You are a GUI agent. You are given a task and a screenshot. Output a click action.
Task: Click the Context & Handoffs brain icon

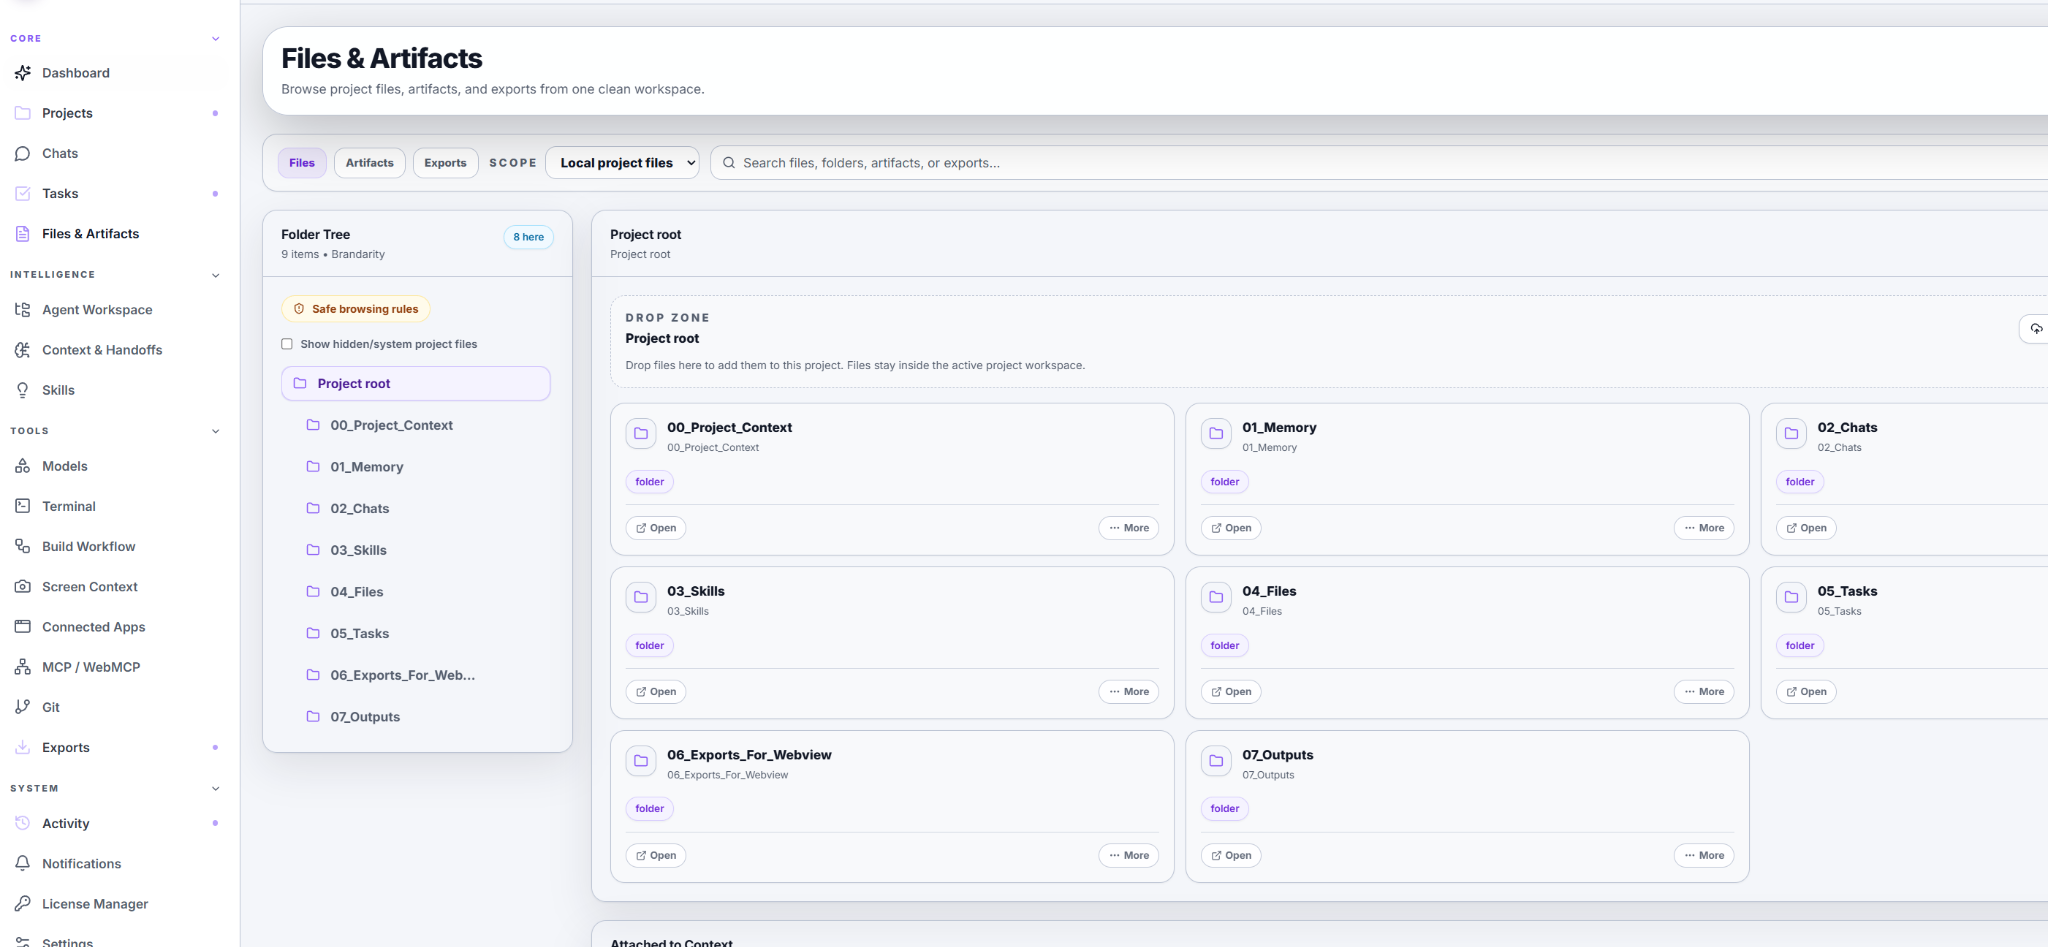(23, 350)
